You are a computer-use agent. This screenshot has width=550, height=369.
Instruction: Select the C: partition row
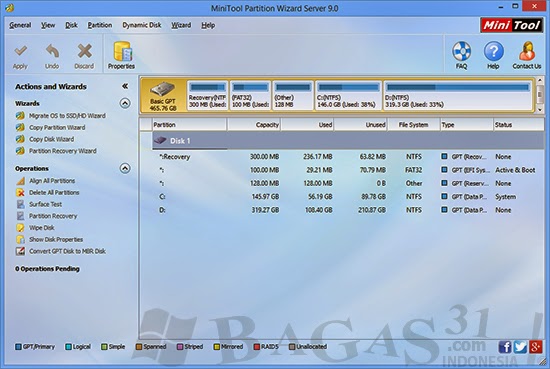[348, 197]
